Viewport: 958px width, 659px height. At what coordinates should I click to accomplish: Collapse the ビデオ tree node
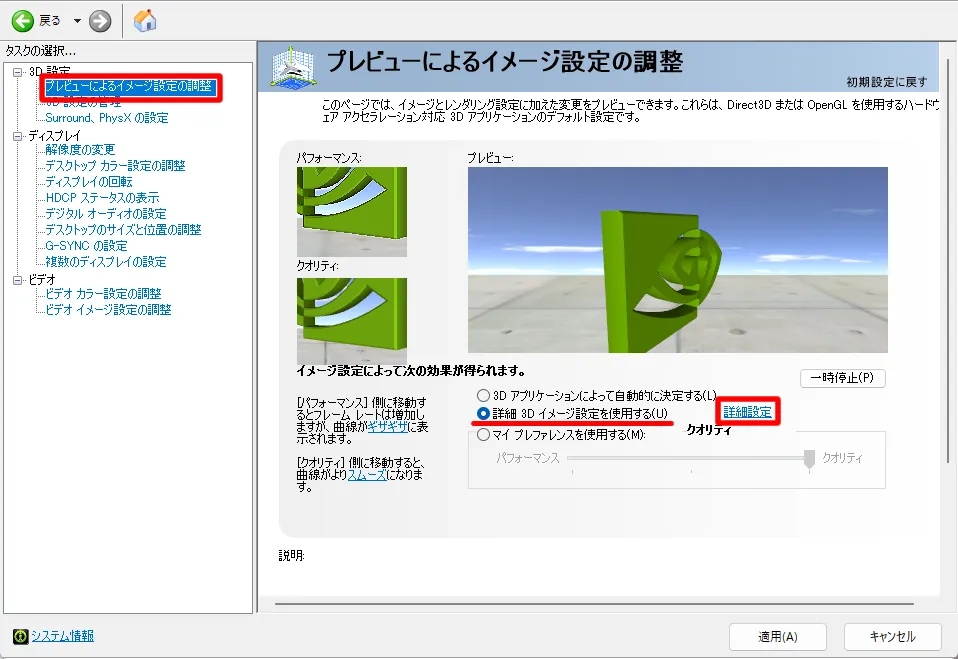pyautogui.click(x=17, y=279)
